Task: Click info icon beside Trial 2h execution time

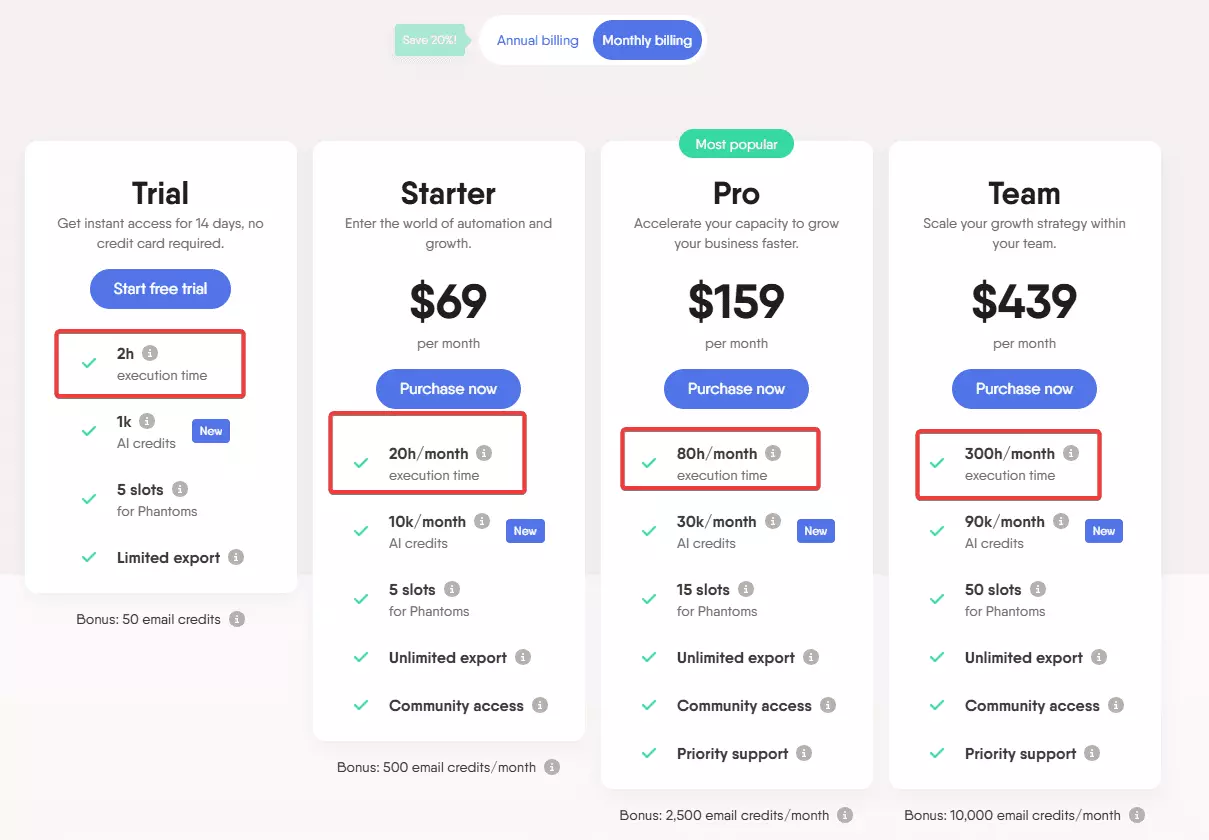Action: pos(150,353)
